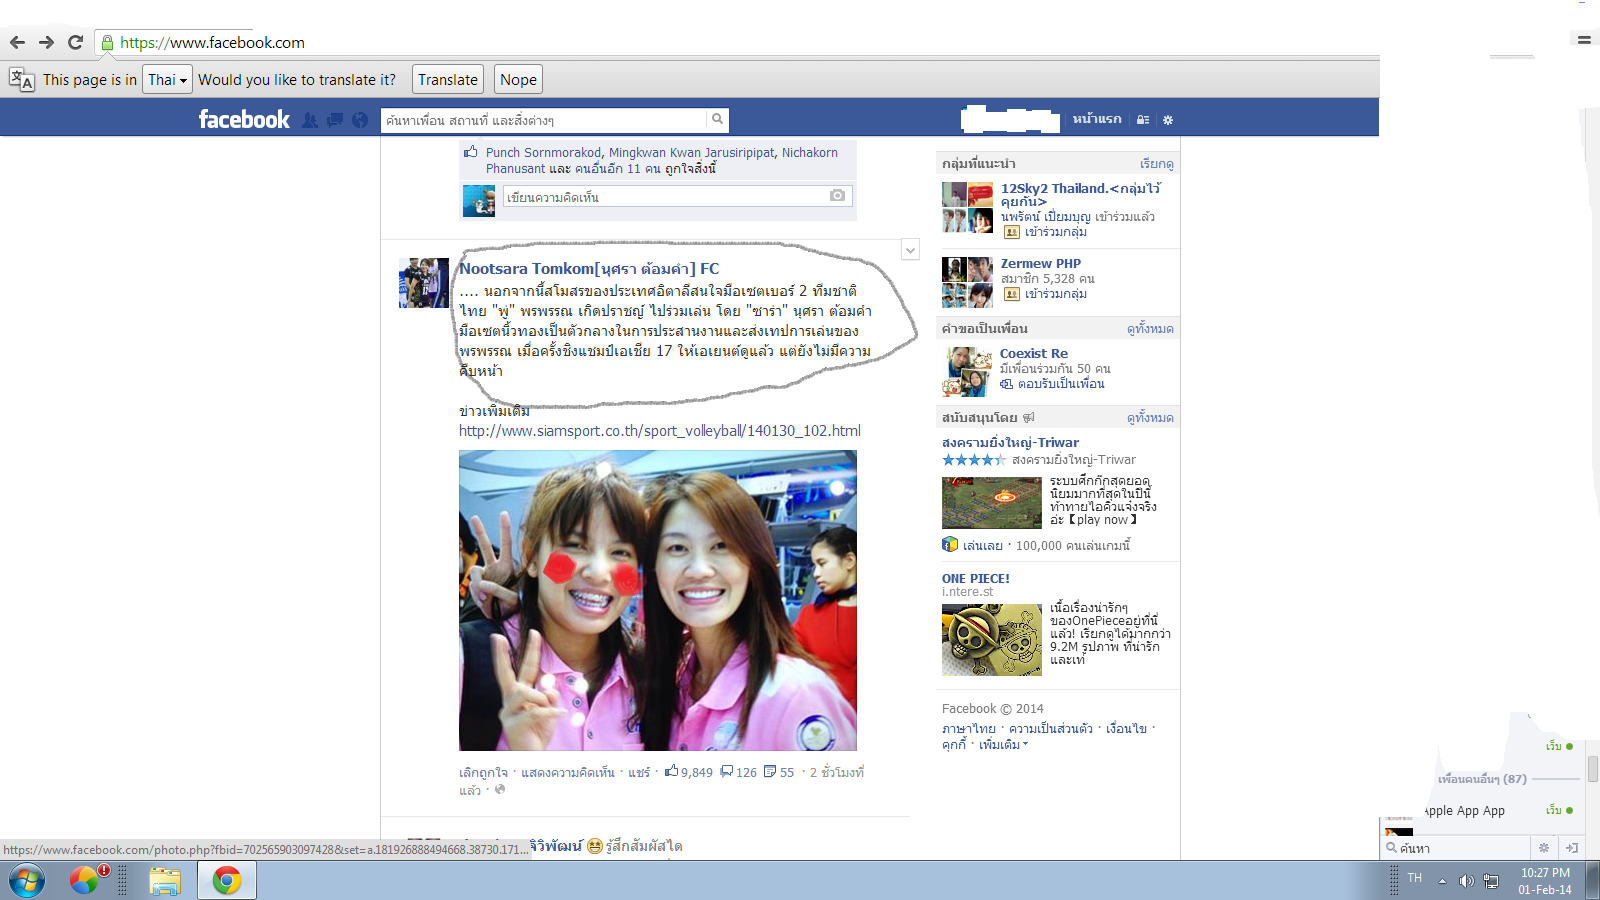Go to หน้าแรก home link

pyautogui.click(x=1097, y=119)
